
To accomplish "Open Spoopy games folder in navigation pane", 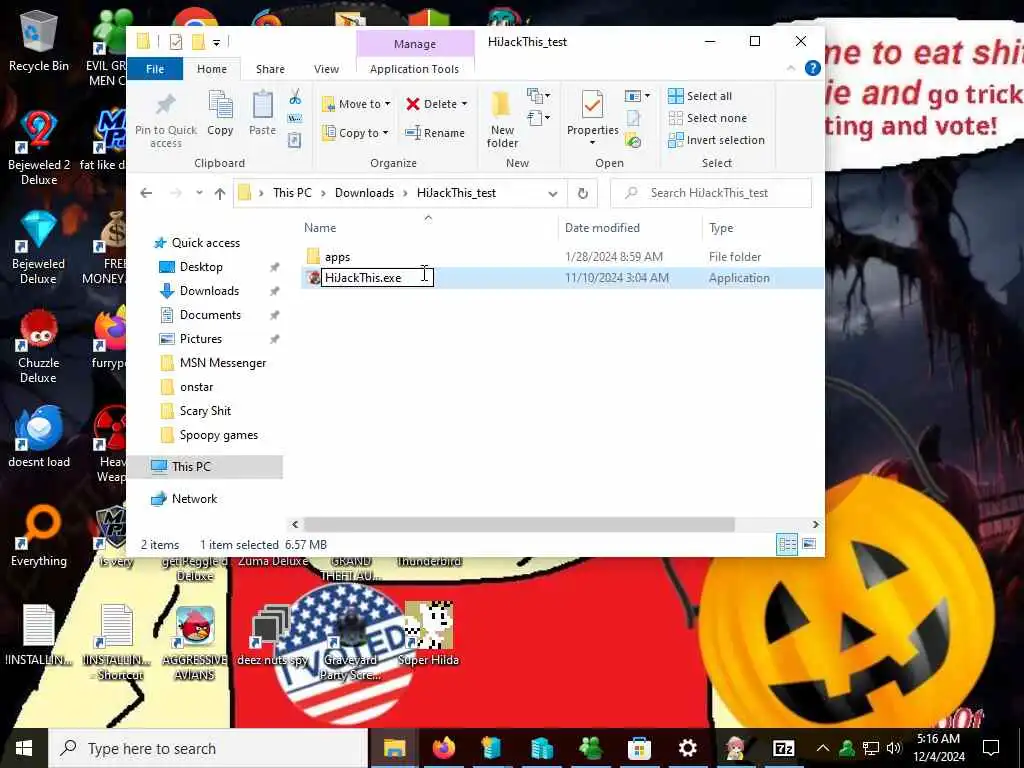I will coord(218,435).
